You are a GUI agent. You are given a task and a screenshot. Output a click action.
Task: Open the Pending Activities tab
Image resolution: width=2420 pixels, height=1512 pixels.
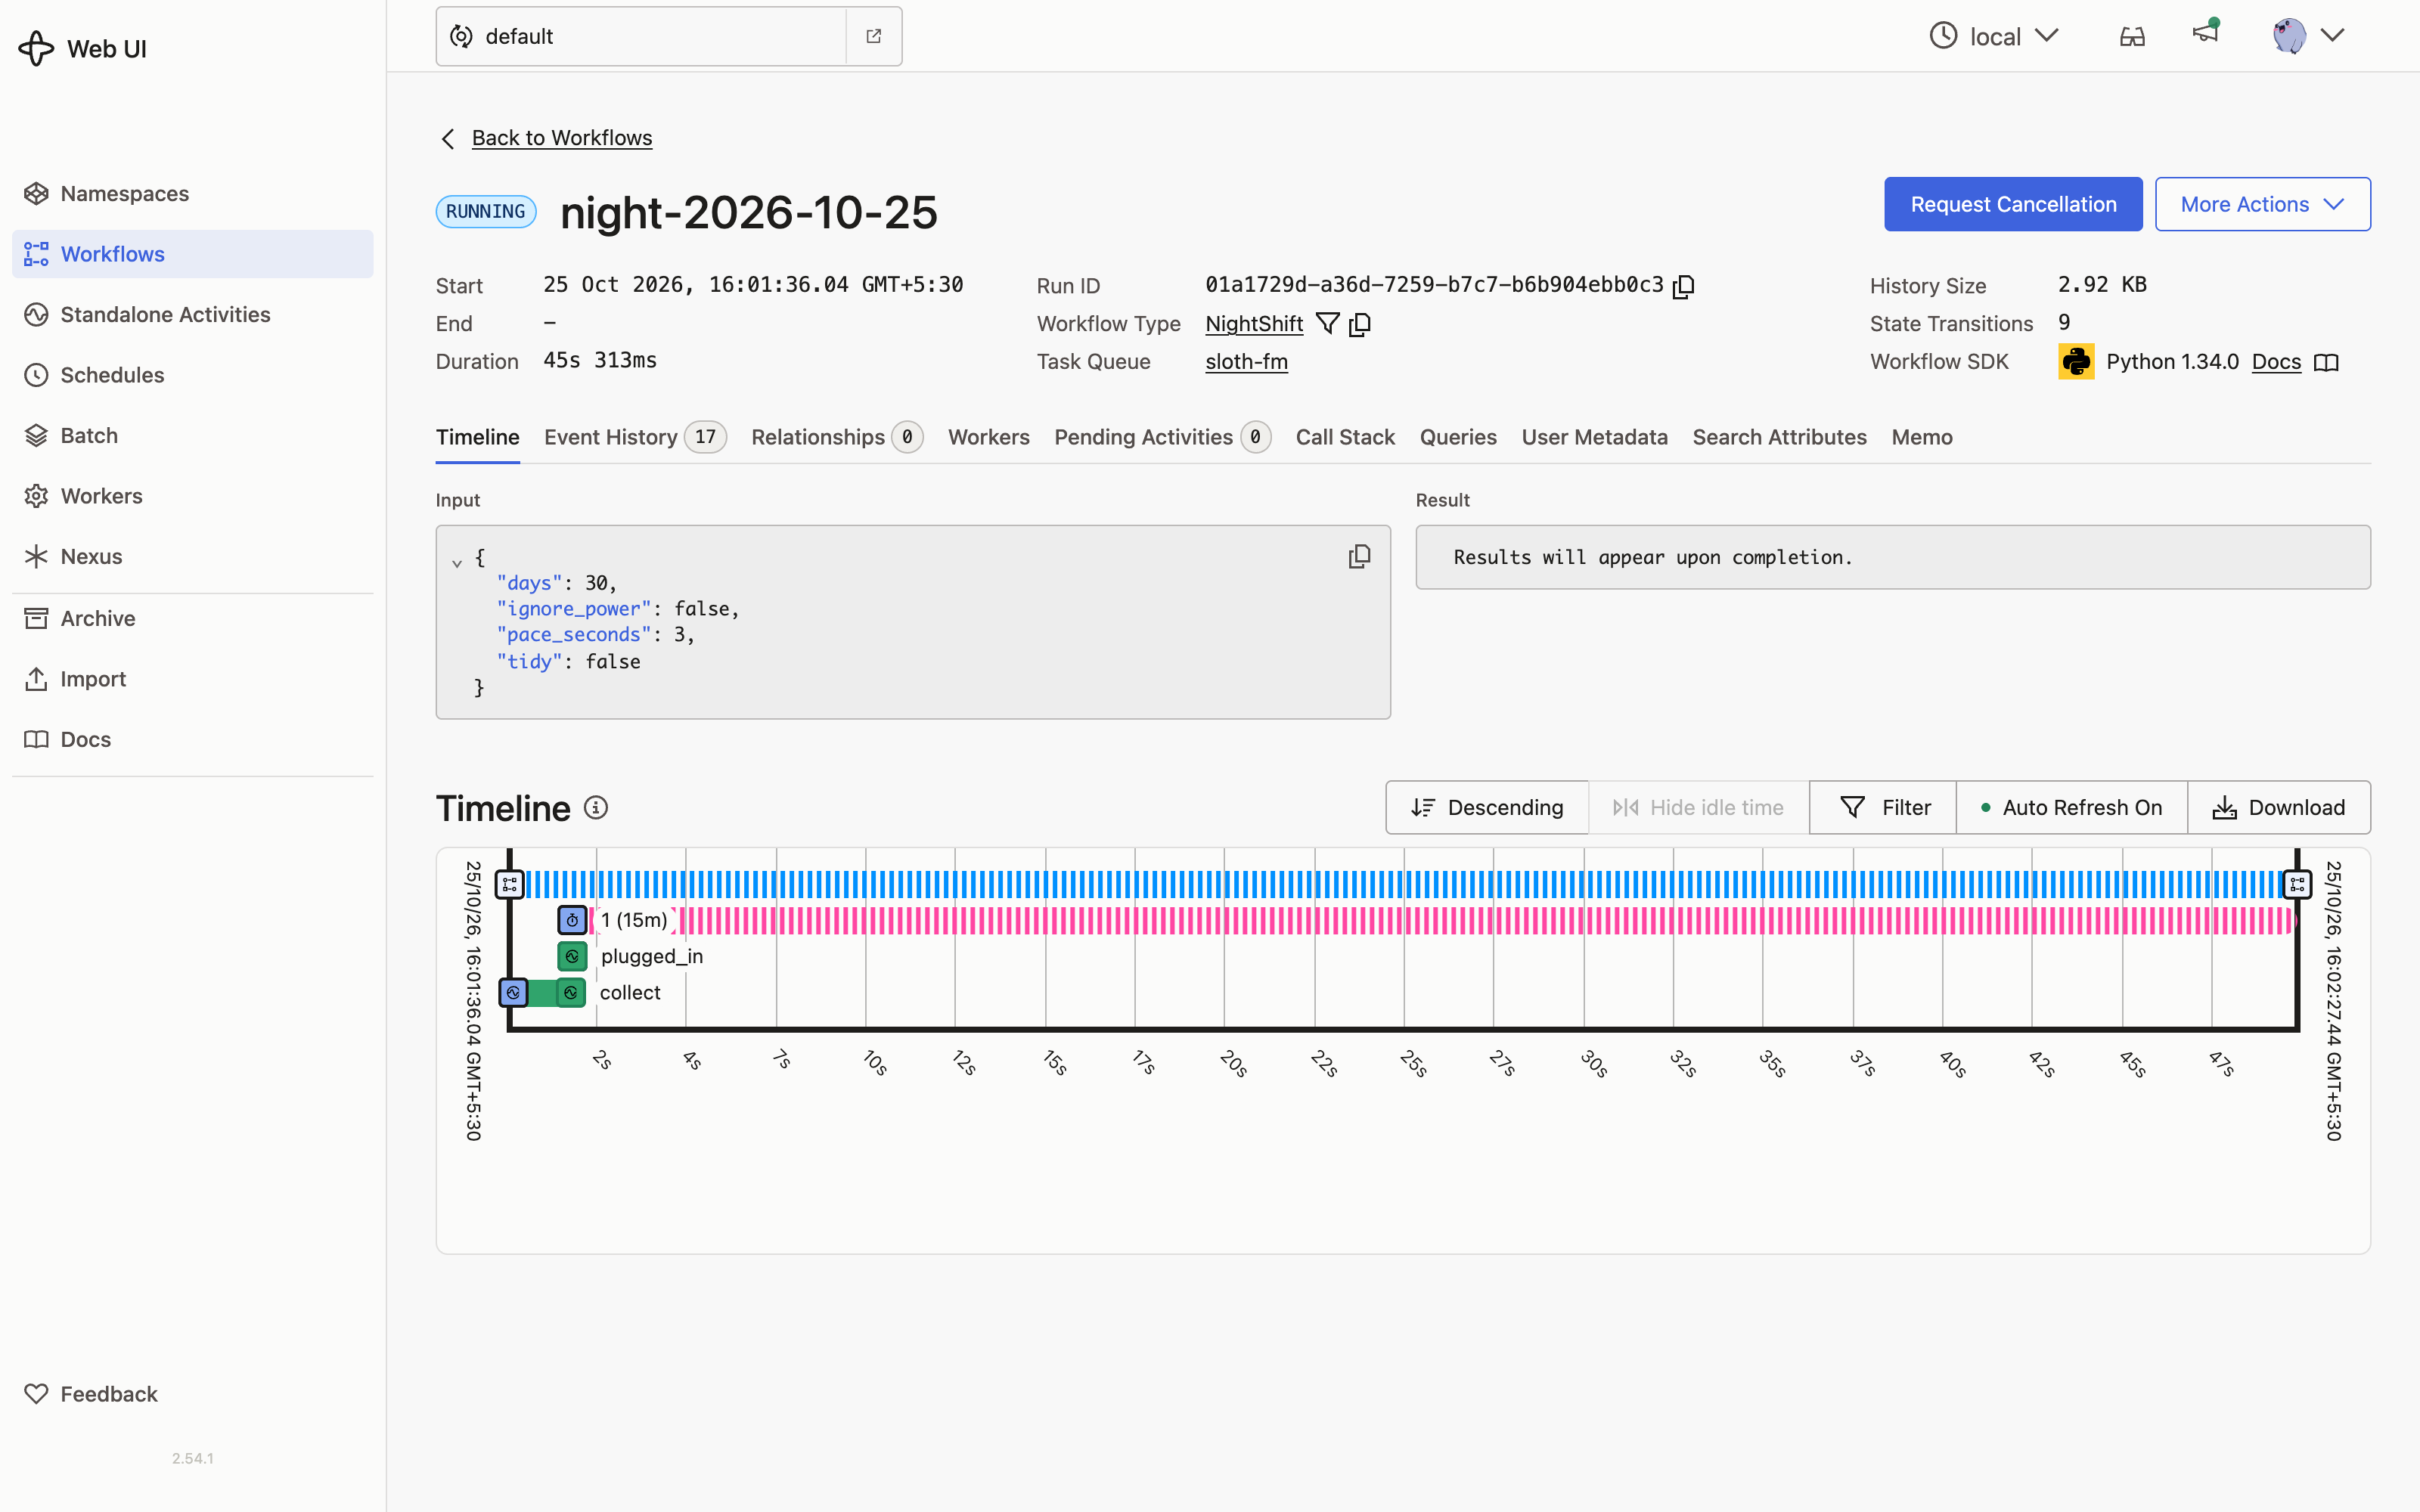coord(1162,437)
